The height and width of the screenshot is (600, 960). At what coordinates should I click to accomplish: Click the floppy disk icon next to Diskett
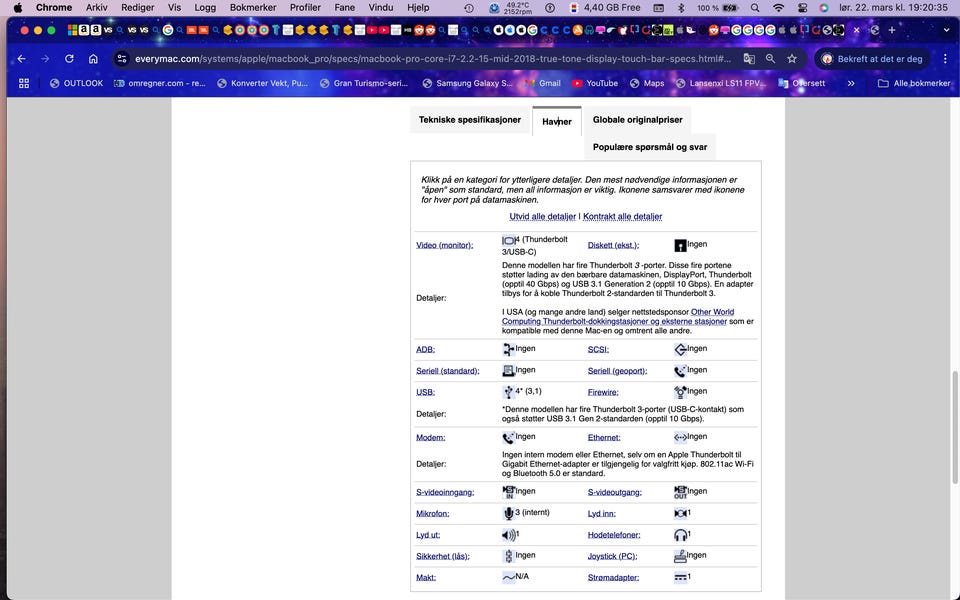(x=680, y=246)
